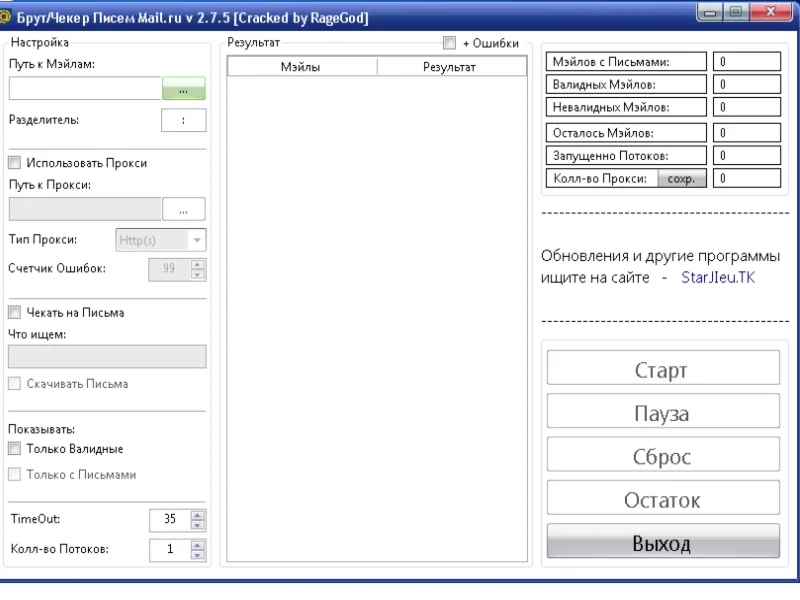Image resolution: width=800 pixels, height=600 pixels.
Task: Increase the Счетчик Ошибок value with up arrow
Action: (x=197, y=264)
